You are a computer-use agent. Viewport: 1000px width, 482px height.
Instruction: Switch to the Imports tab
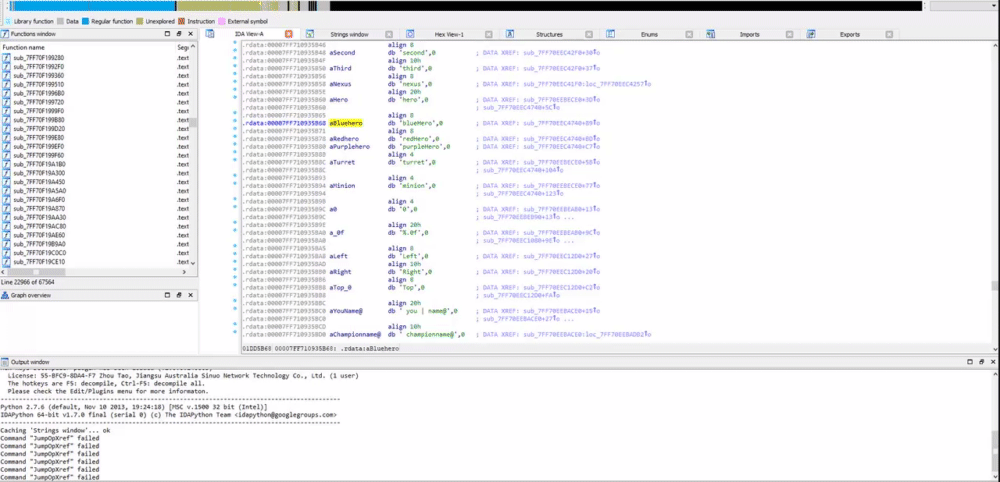tap(749, 34)
